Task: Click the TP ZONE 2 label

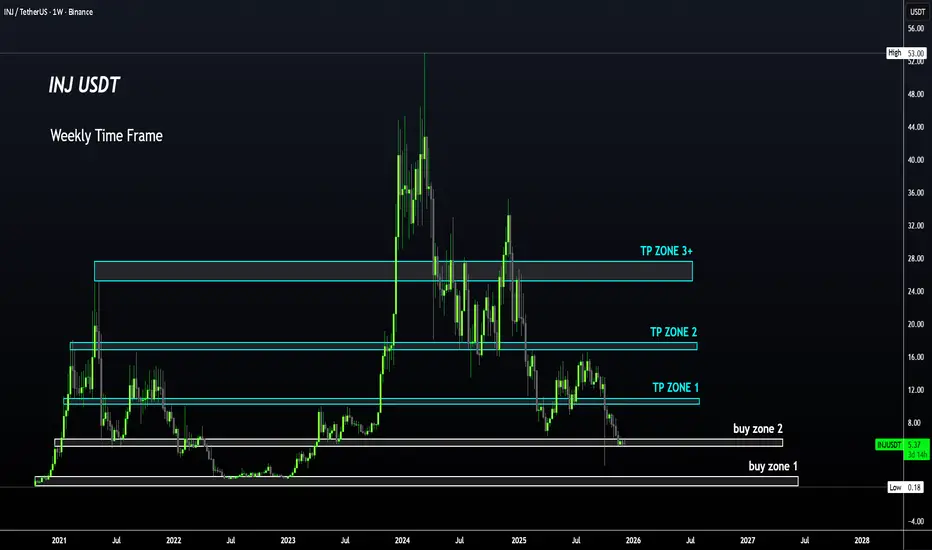Action: click(673, 332)
